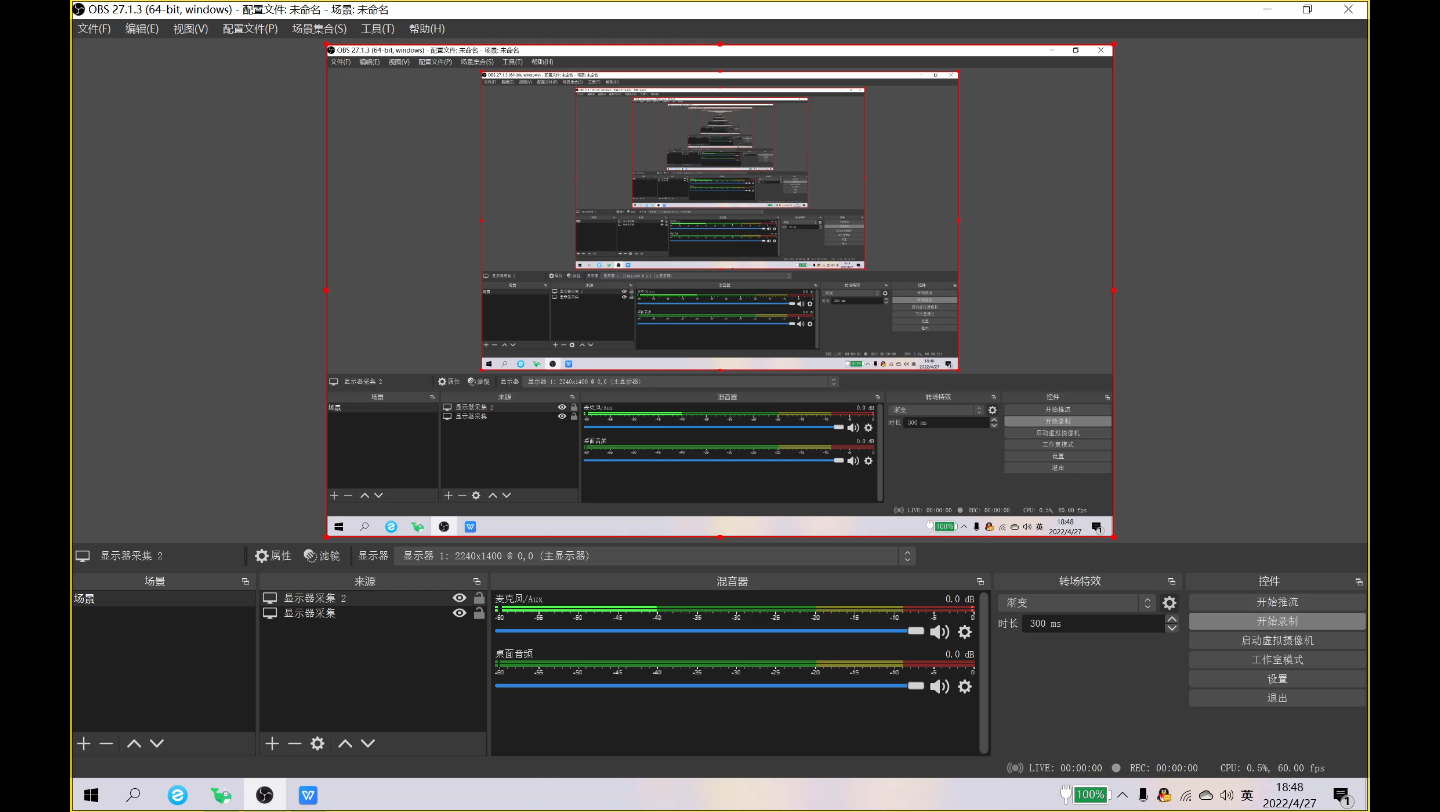The width and height of the screenshot is (1440, 812).
Task: Click the QQ penguin tray icon
Action: pos(1164,796)
